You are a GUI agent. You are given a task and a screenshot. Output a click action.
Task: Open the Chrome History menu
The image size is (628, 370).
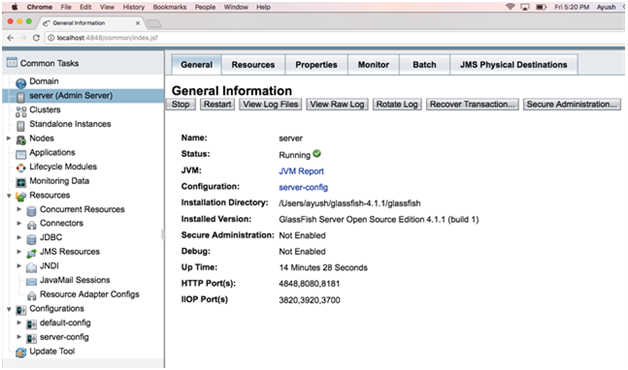(x=133, y=7)
